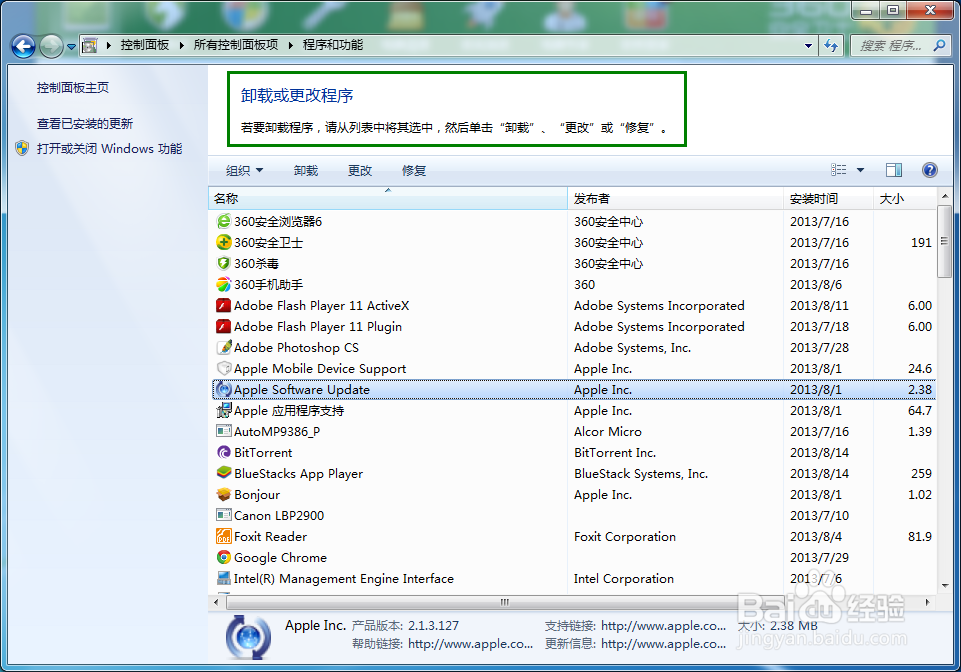Click the large Apple Software Update details icon
Viewport: 961px width, 672px height.
pyautogui.click(x=248, y=637)
